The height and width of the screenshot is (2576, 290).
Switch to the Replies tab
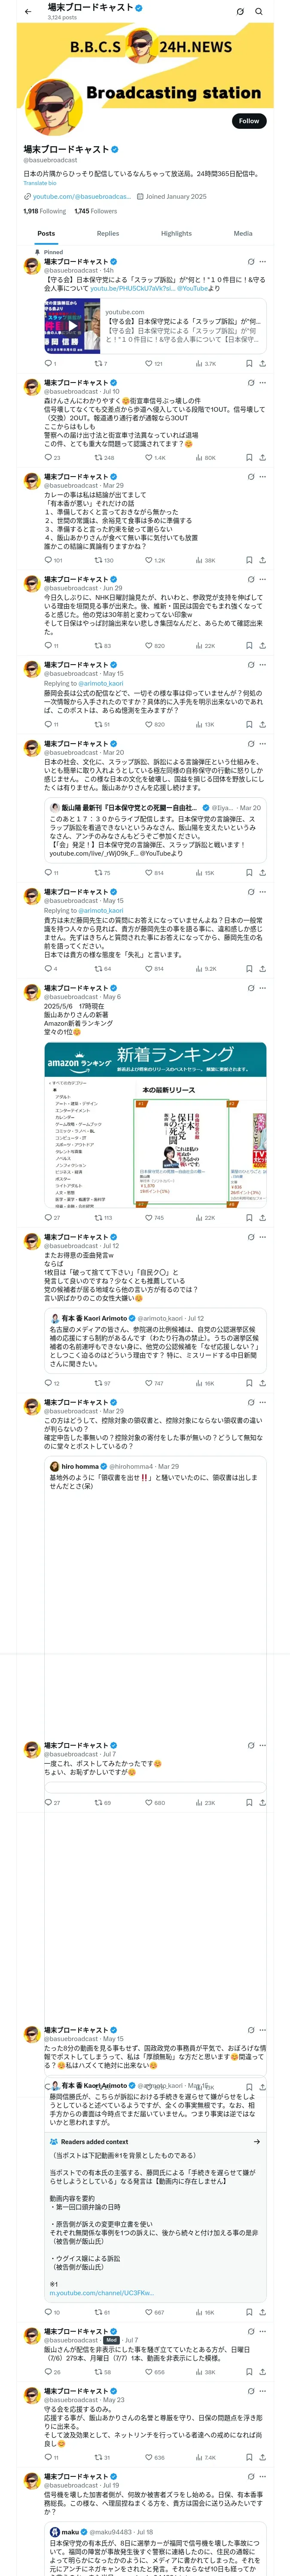tap(108, 233)
